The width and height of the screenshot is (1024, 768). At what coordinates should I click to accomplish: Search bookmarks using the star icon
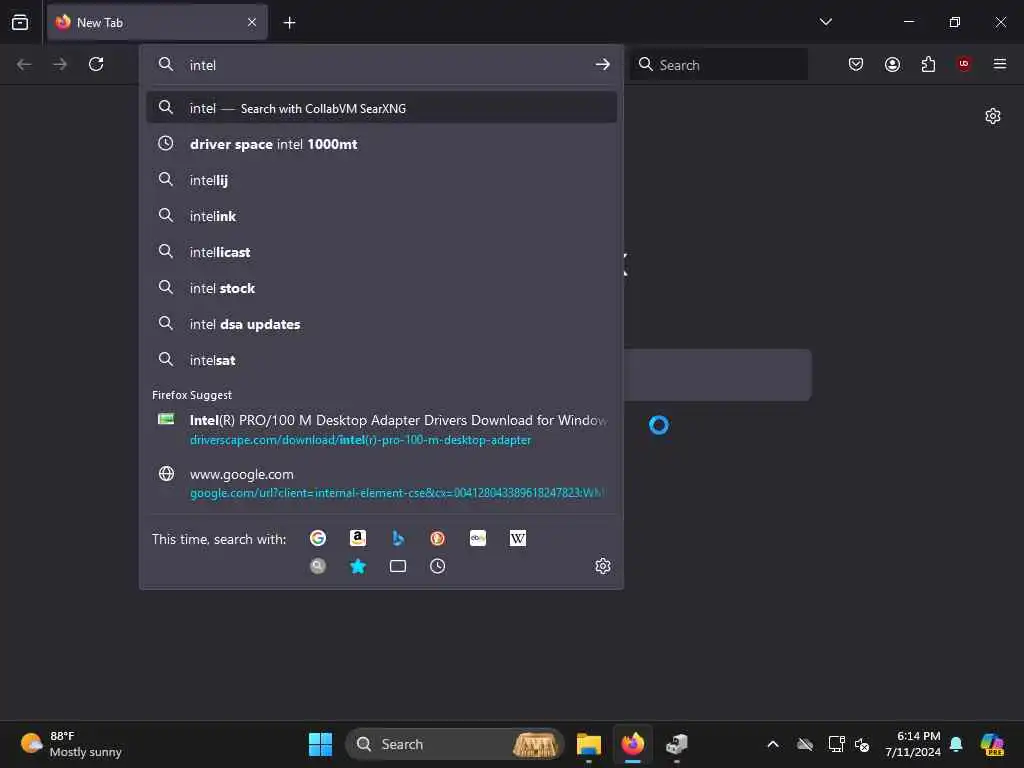(358, 566)
